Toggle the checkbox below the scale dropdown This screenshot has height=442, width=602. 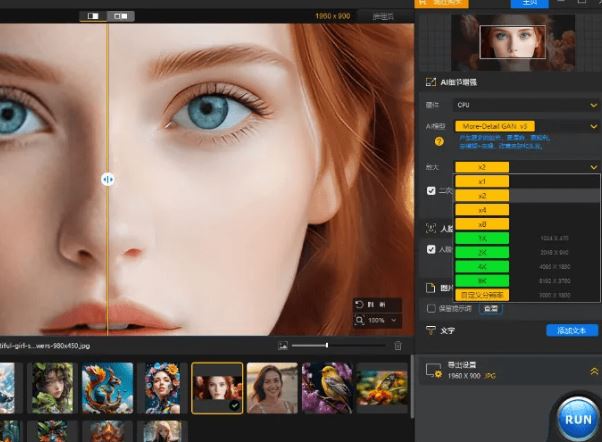(x=431, y=190)
